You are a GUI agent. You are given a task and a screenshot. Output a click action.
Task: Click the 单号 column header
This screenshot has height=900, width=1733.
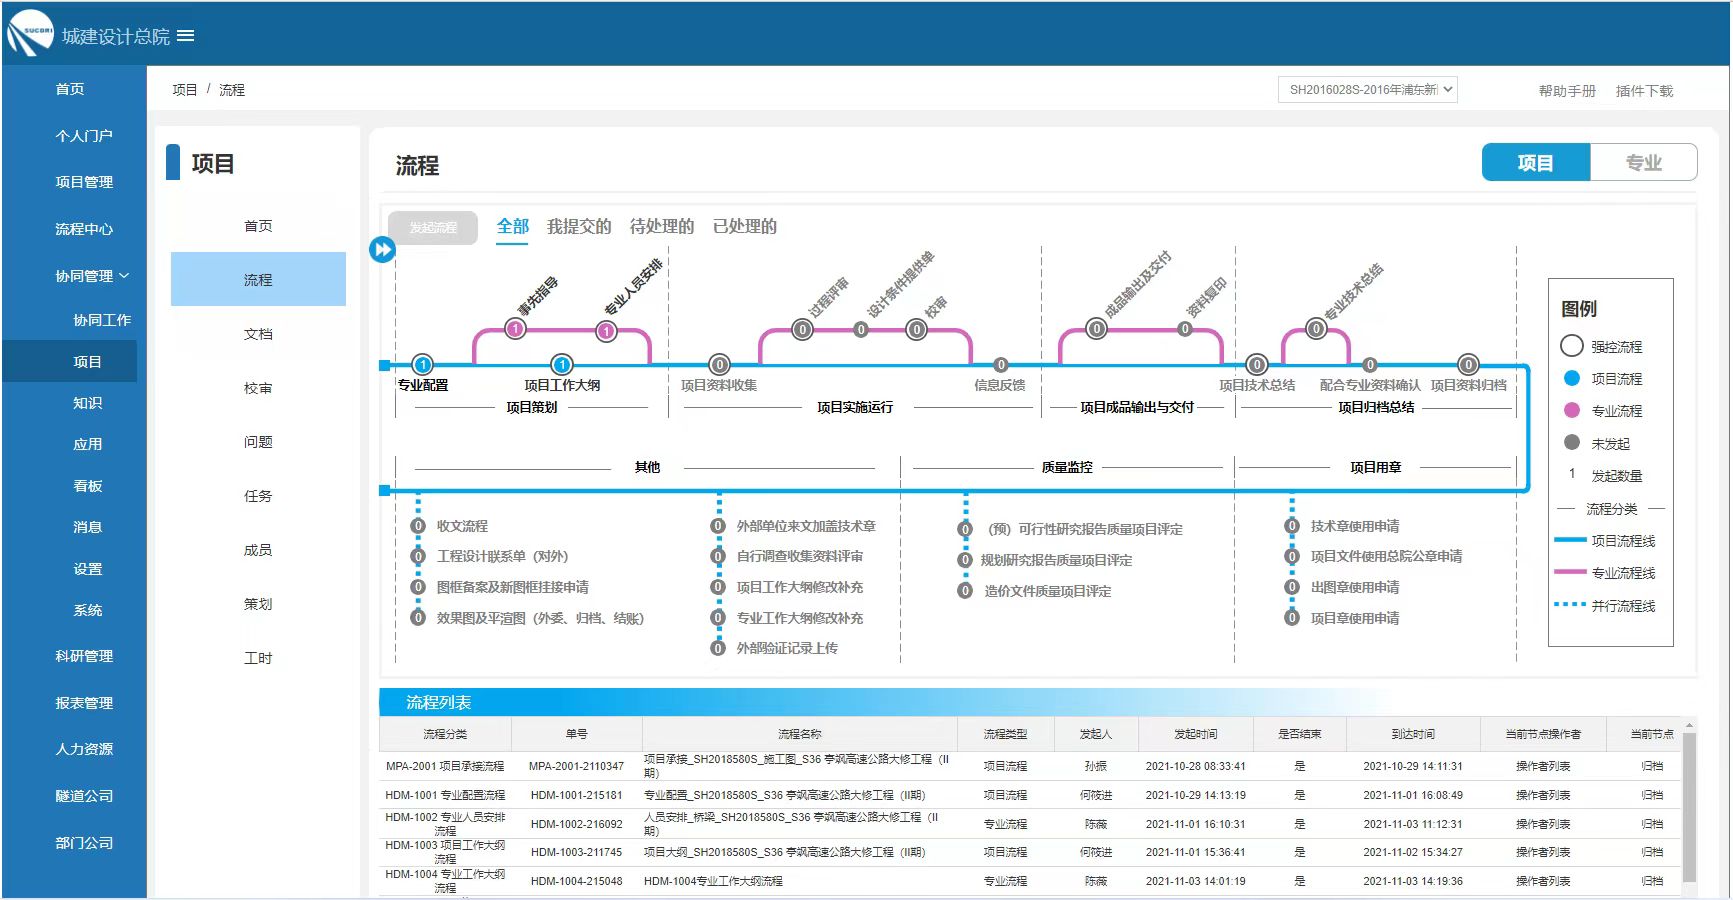pos(576,734)
